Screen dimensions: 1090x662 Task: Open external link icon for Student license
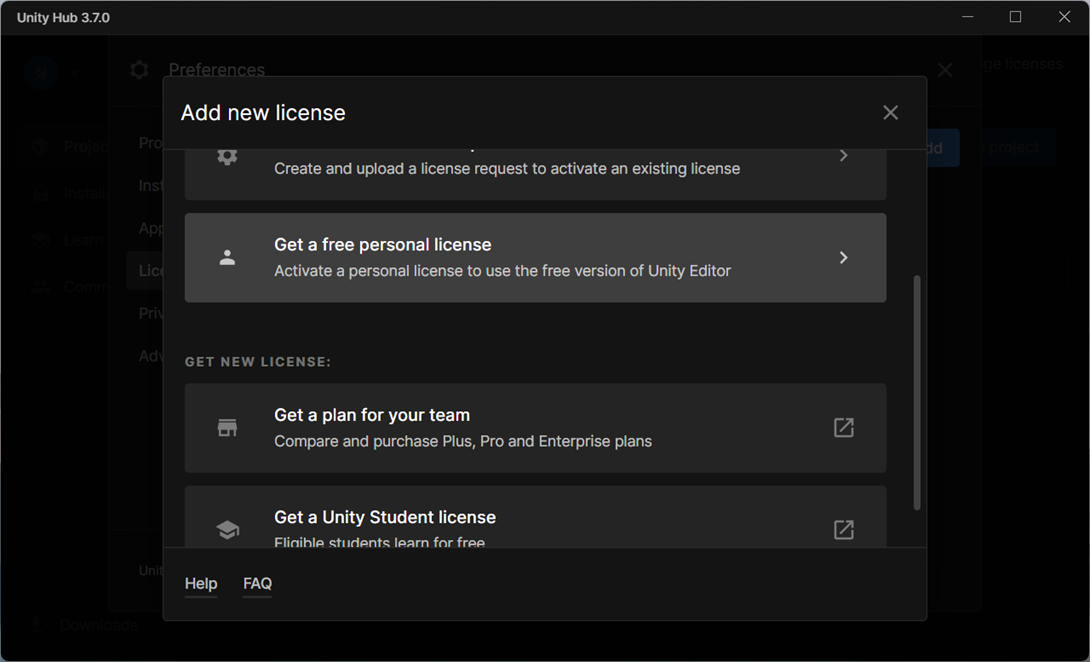843,530
